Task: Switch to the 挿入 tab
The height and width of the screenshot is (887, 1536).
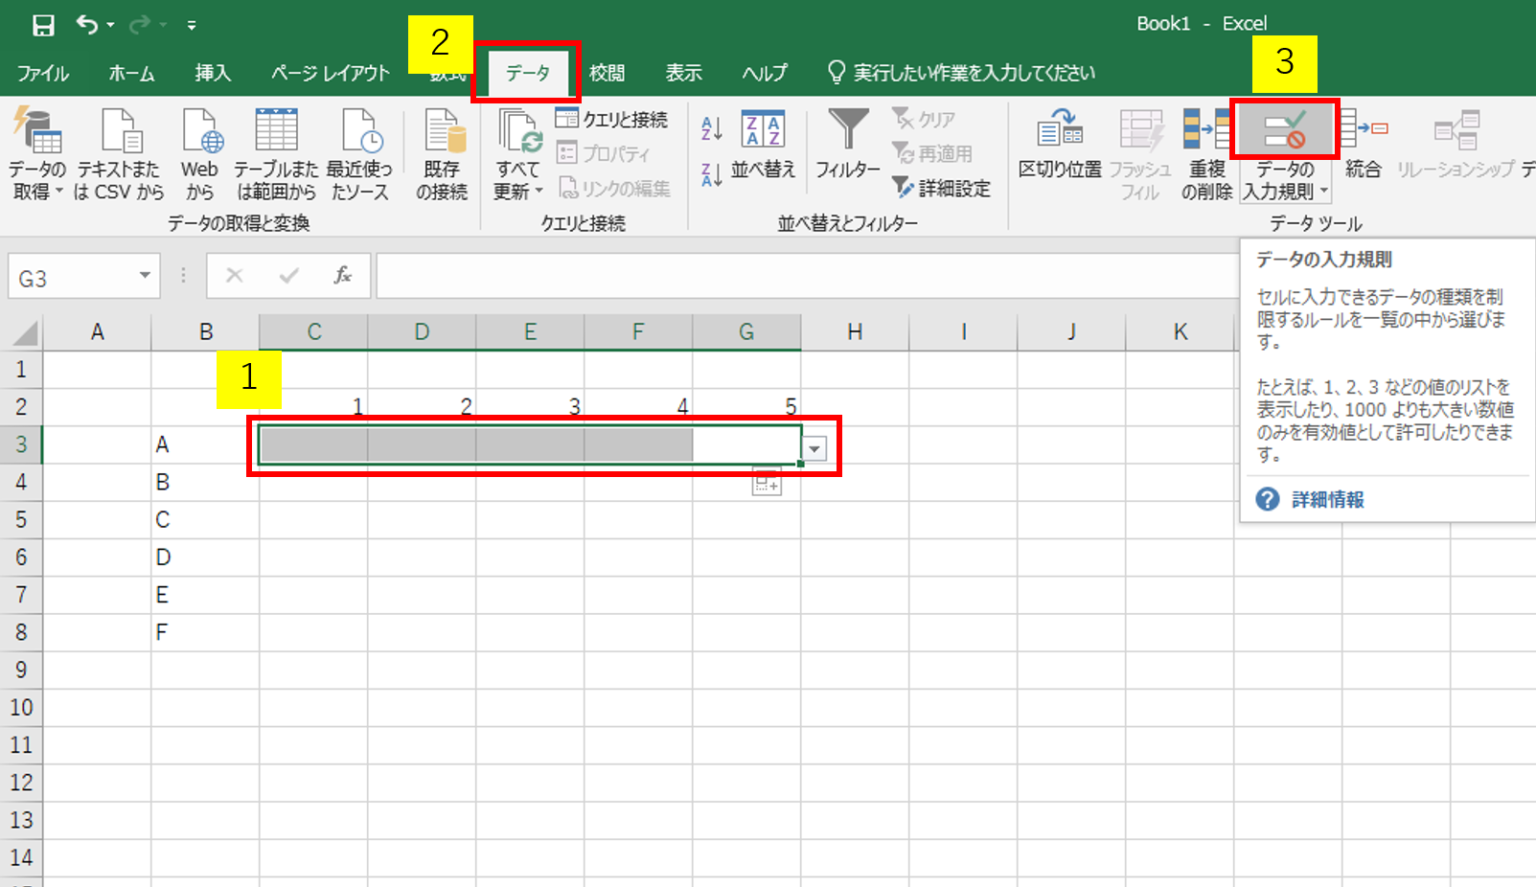Action: pos(212,73)
